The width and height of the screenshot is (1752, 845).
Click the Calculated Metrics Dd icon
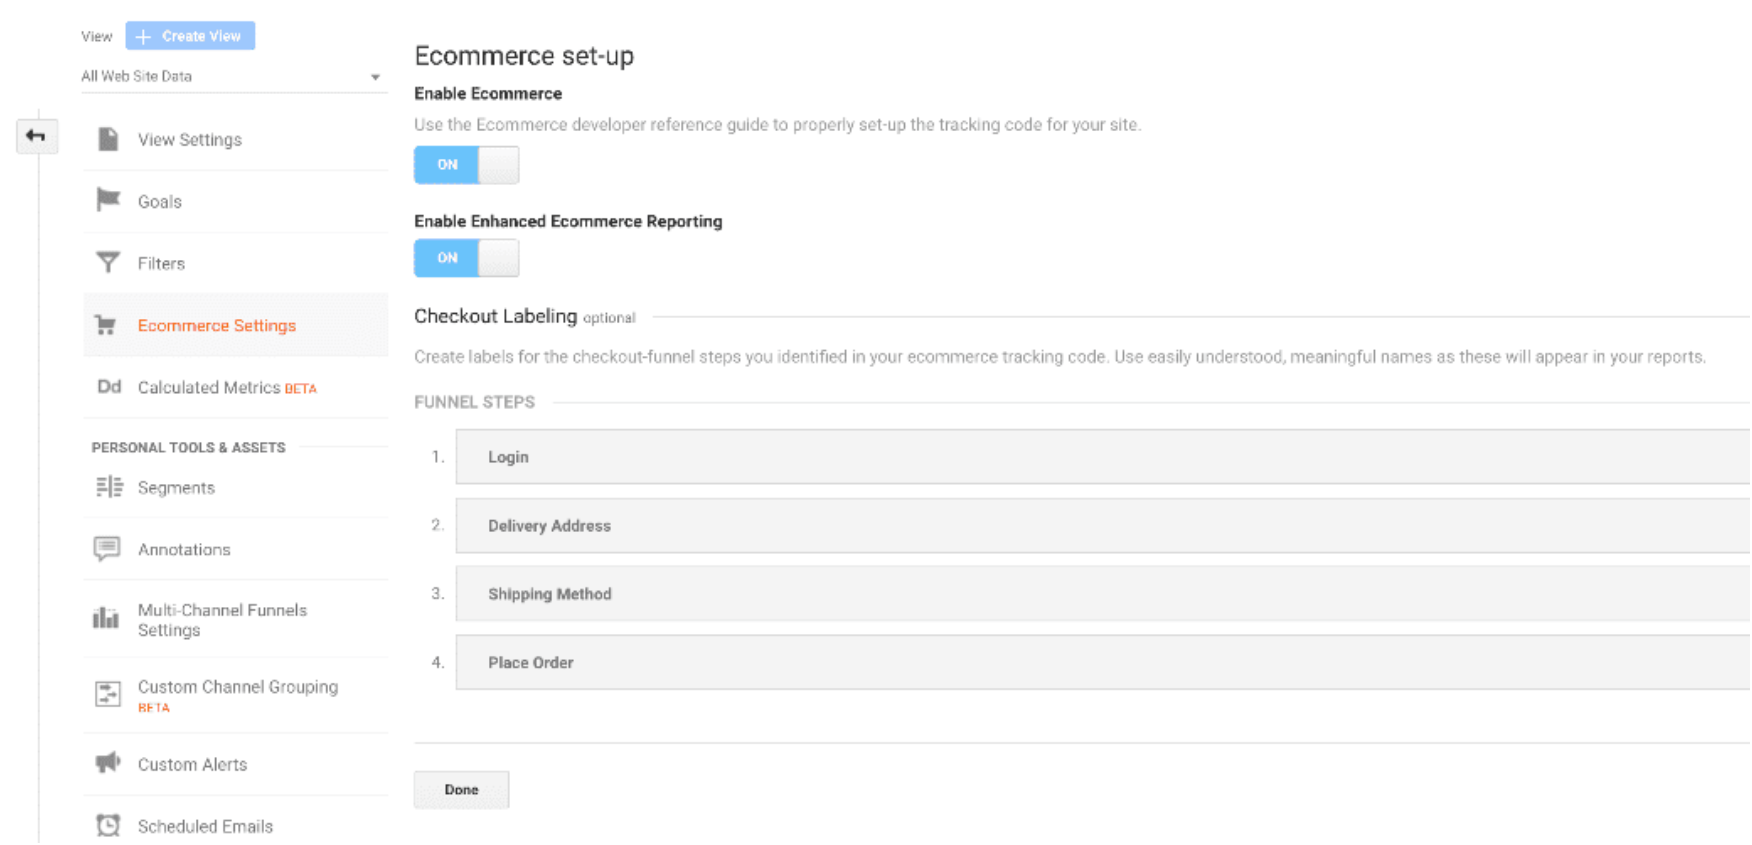109,387
